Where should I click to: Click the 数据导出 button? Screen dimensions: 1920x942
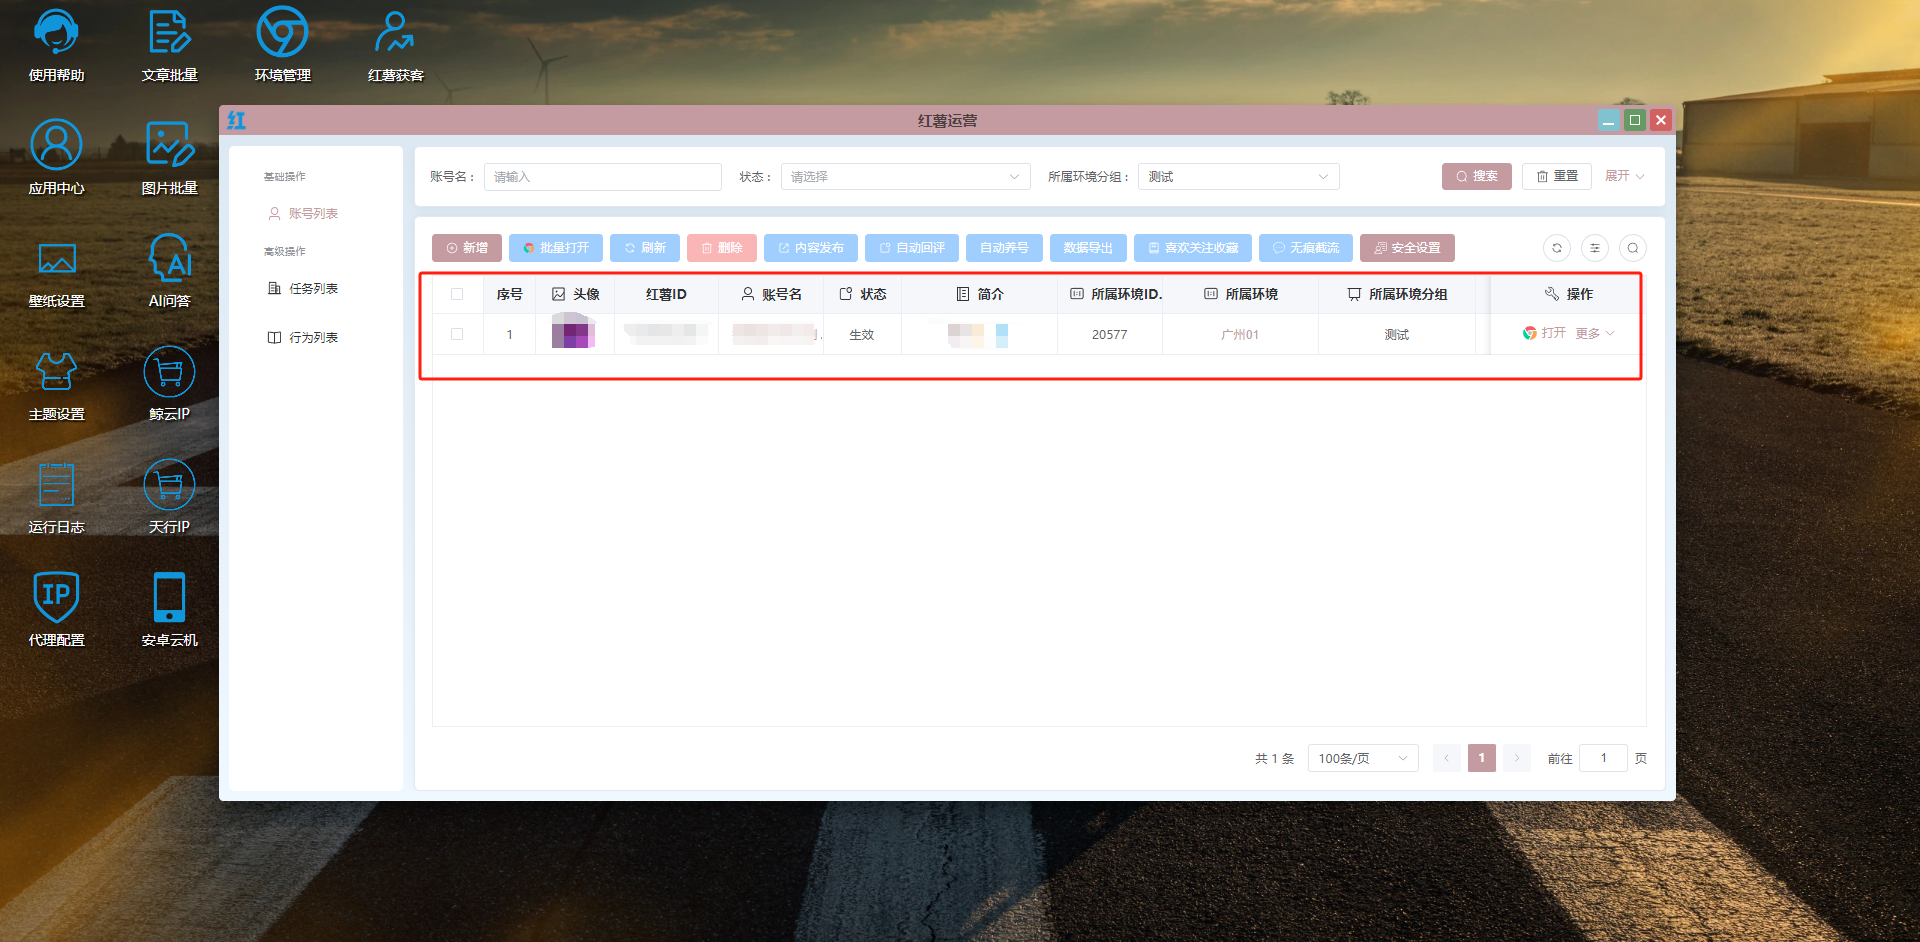pos(1088,248)
